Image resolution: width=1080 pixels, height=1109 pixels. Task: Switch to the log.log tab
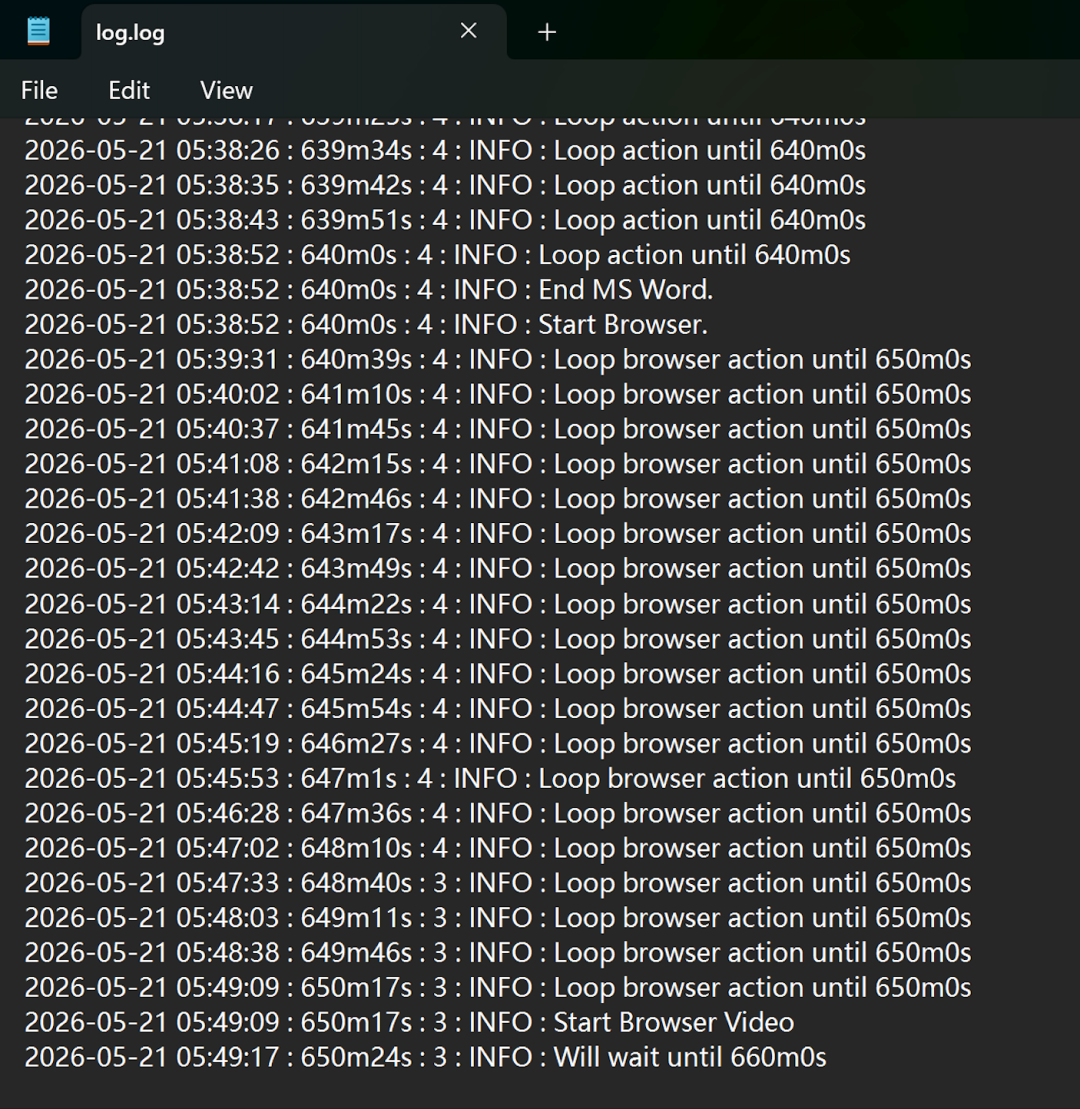point(294,33)
